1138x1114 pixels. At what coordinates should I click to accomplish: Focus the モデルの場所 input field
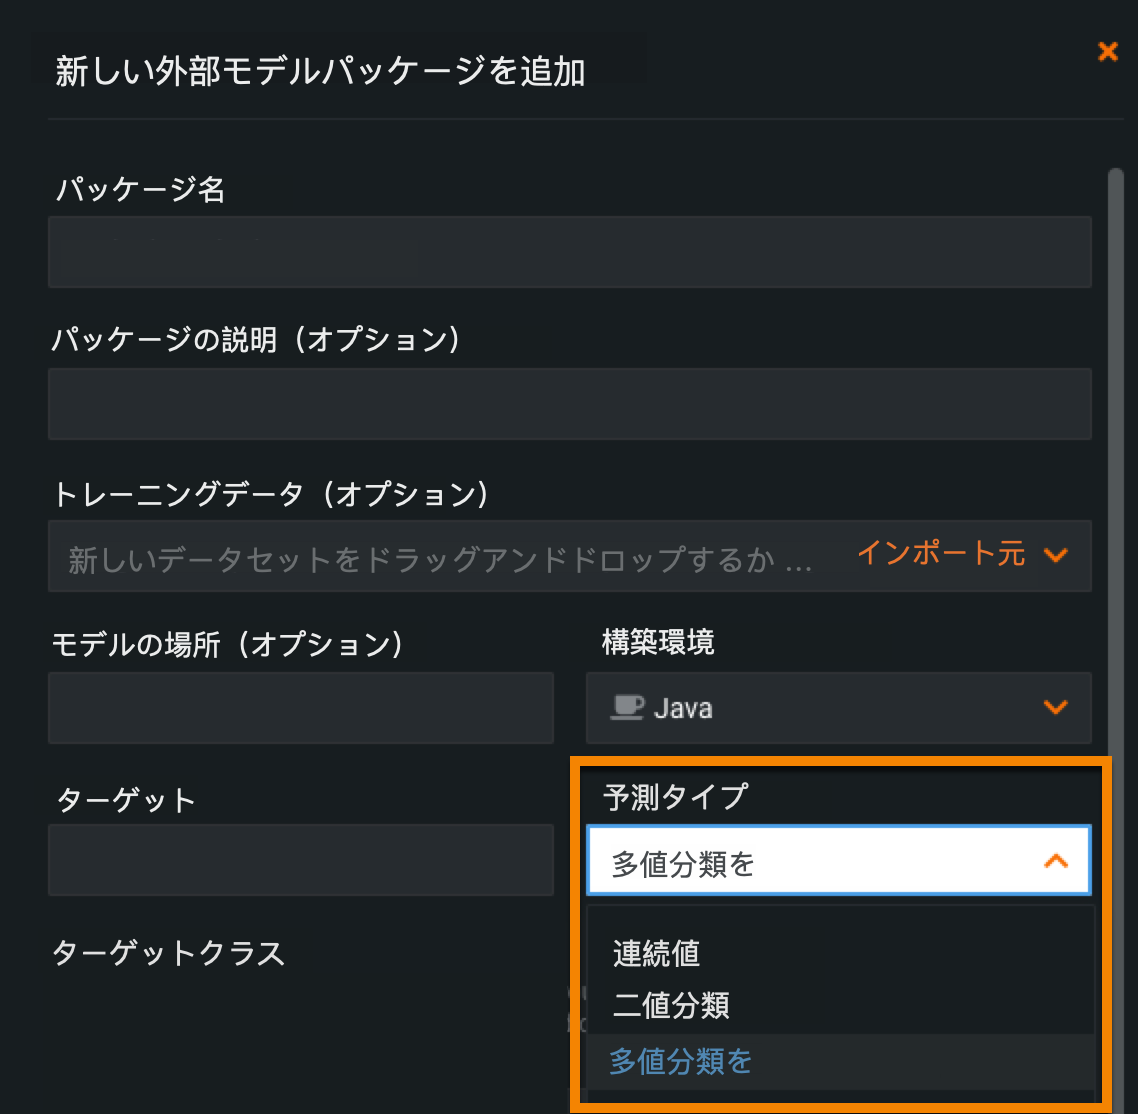tap(300, 708)
